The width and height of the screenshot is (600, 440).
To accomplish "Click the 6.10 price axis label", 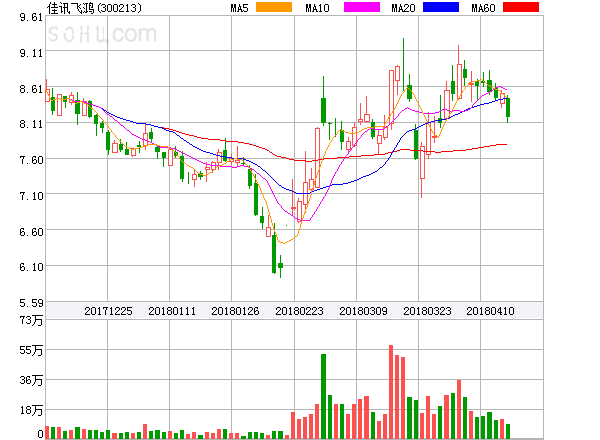I will [x=31, y=267].
